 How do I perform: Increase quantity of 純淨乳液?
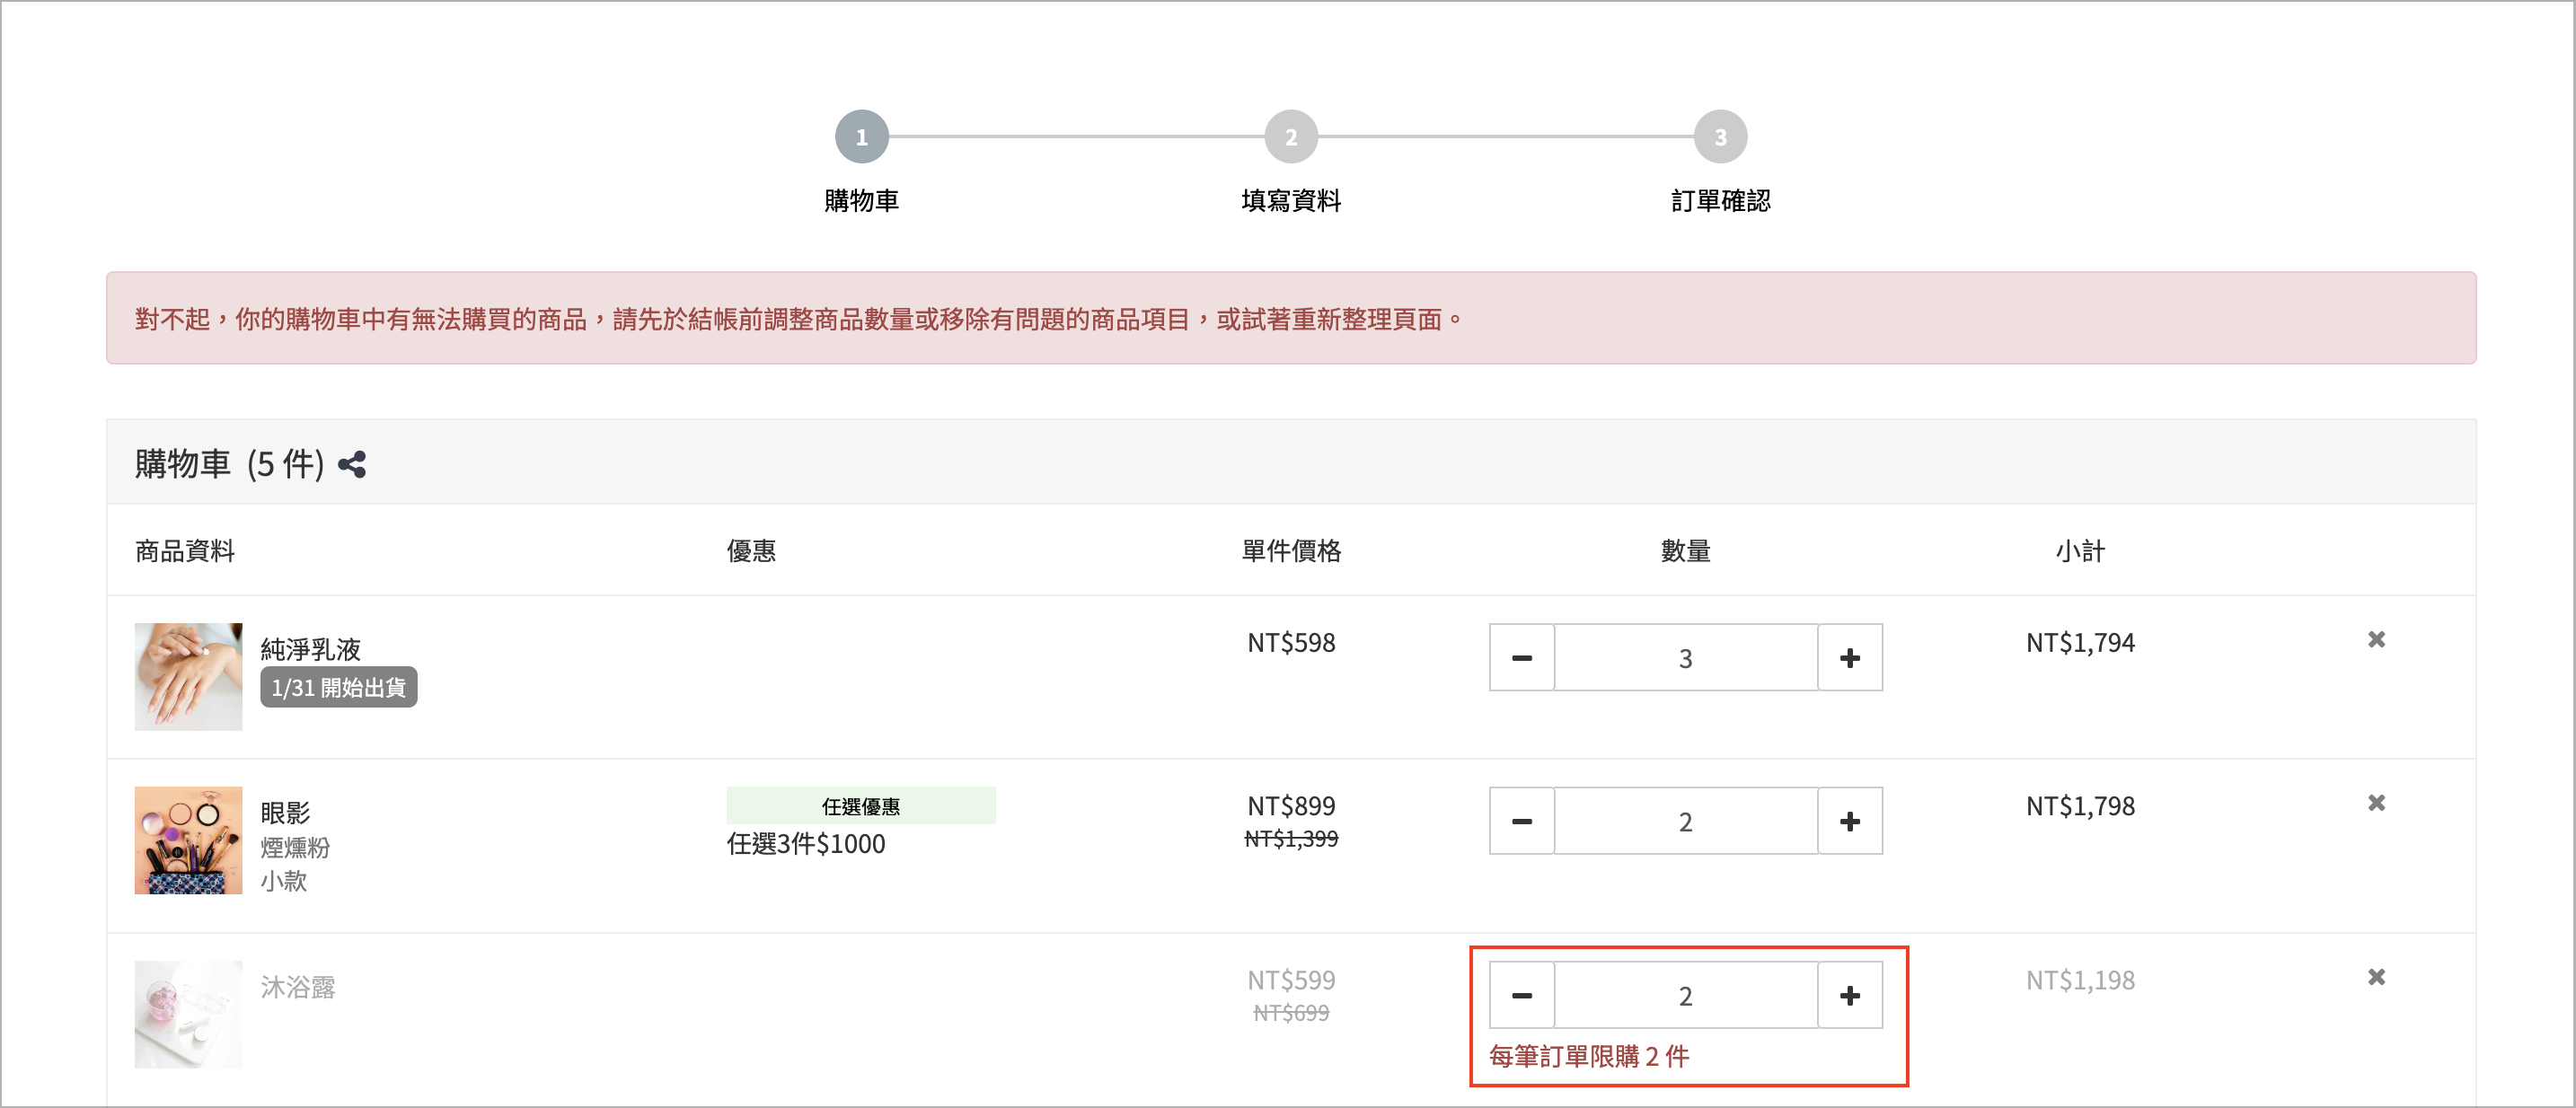coord(1849,657)
